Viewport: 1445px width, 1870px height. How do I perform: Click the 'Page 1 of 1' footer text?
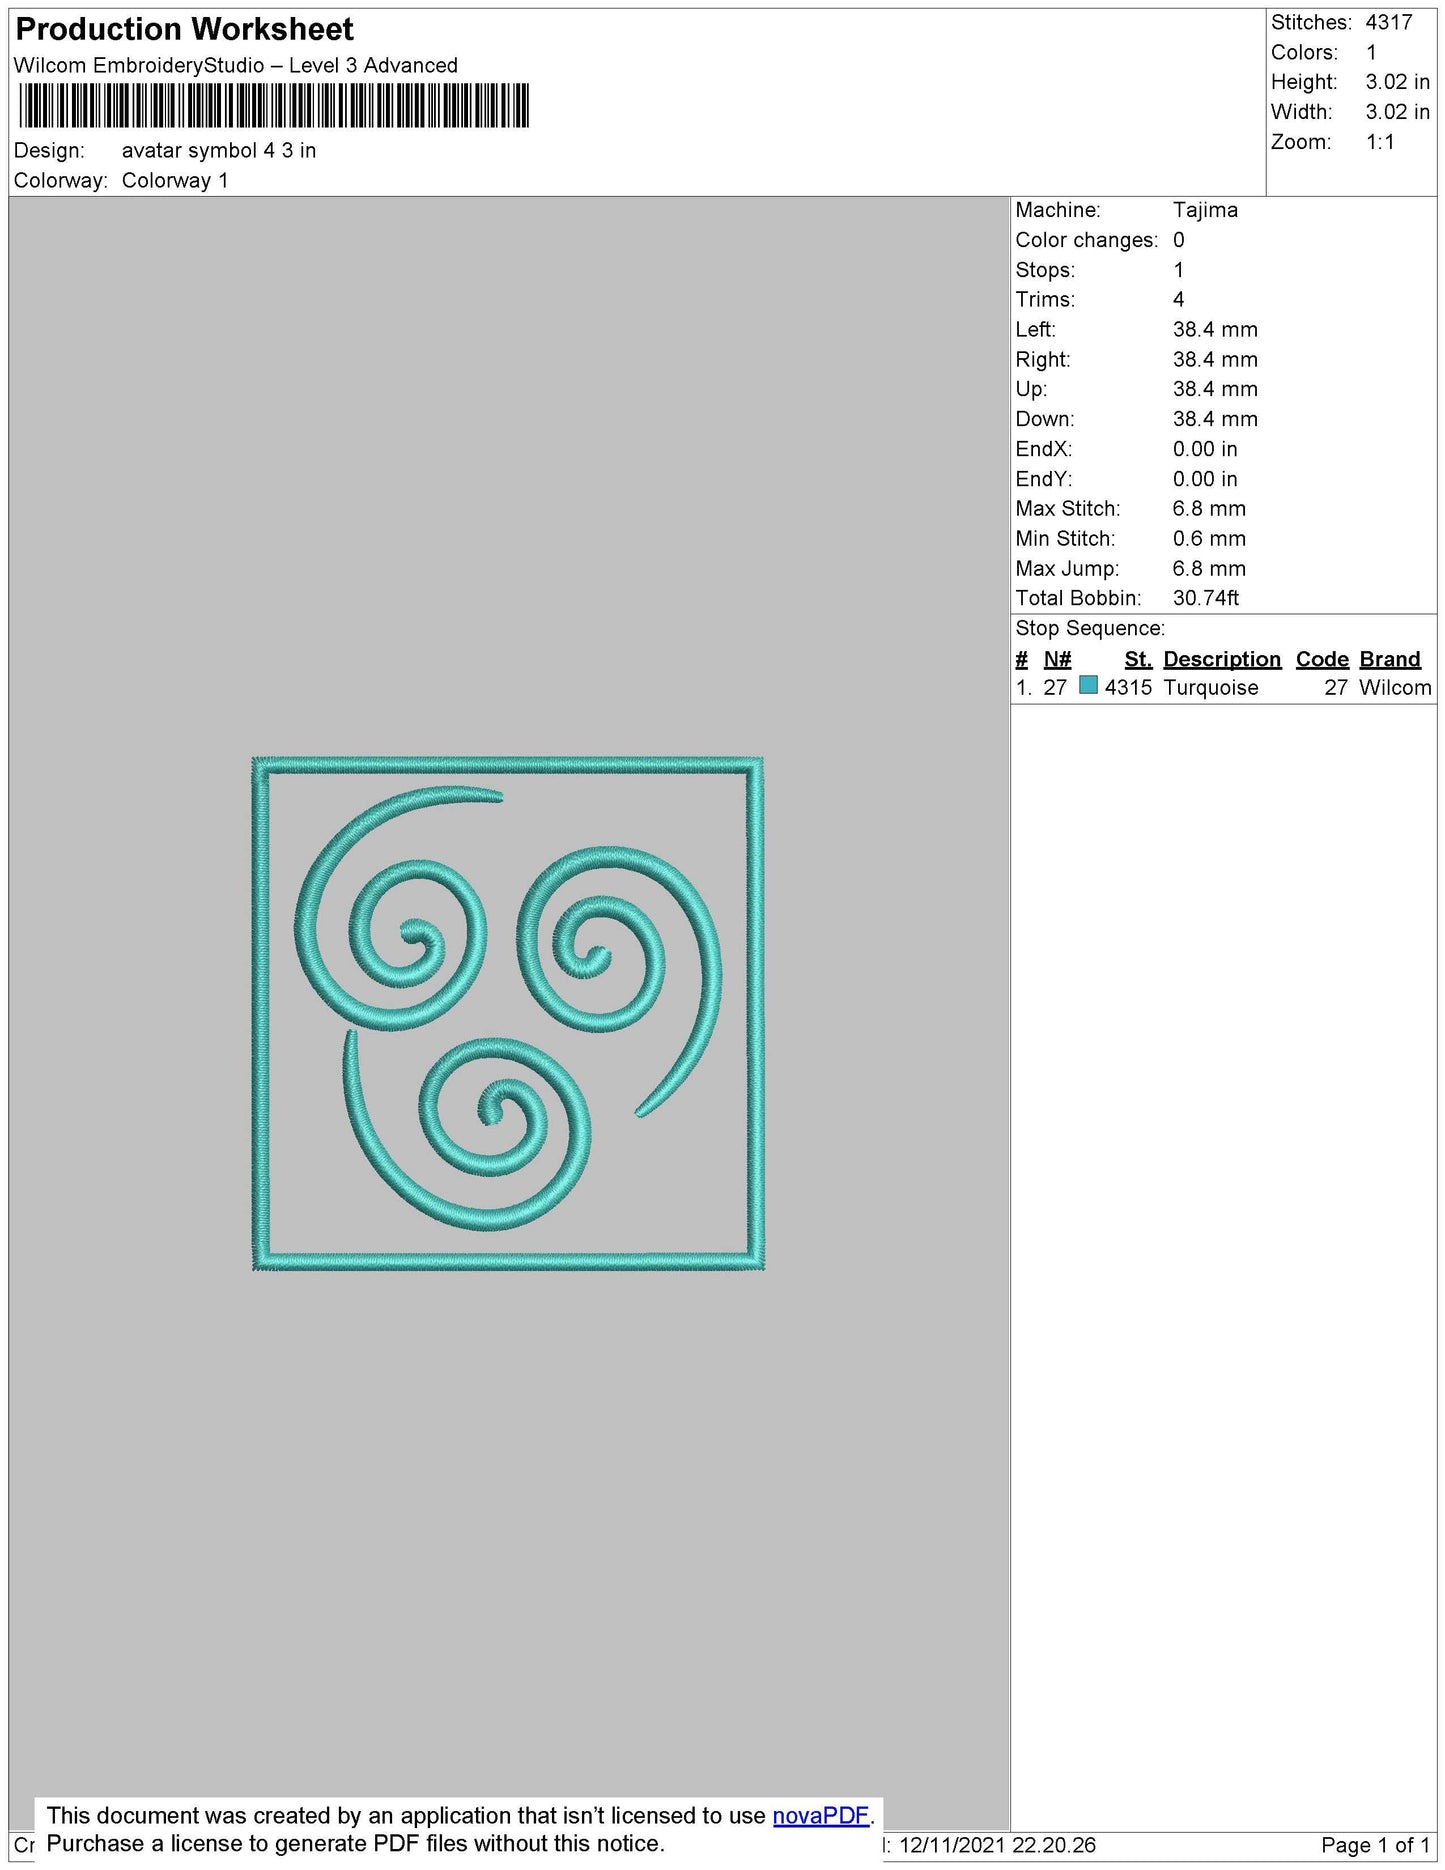pyautogui.click(x=1375, y=1845)
